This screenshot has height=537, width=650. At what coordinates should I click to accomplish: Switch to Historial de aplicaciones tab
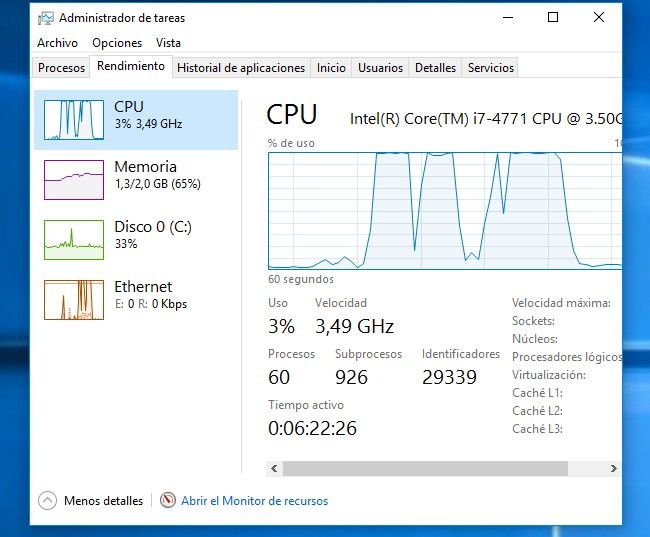pos(241,68)
